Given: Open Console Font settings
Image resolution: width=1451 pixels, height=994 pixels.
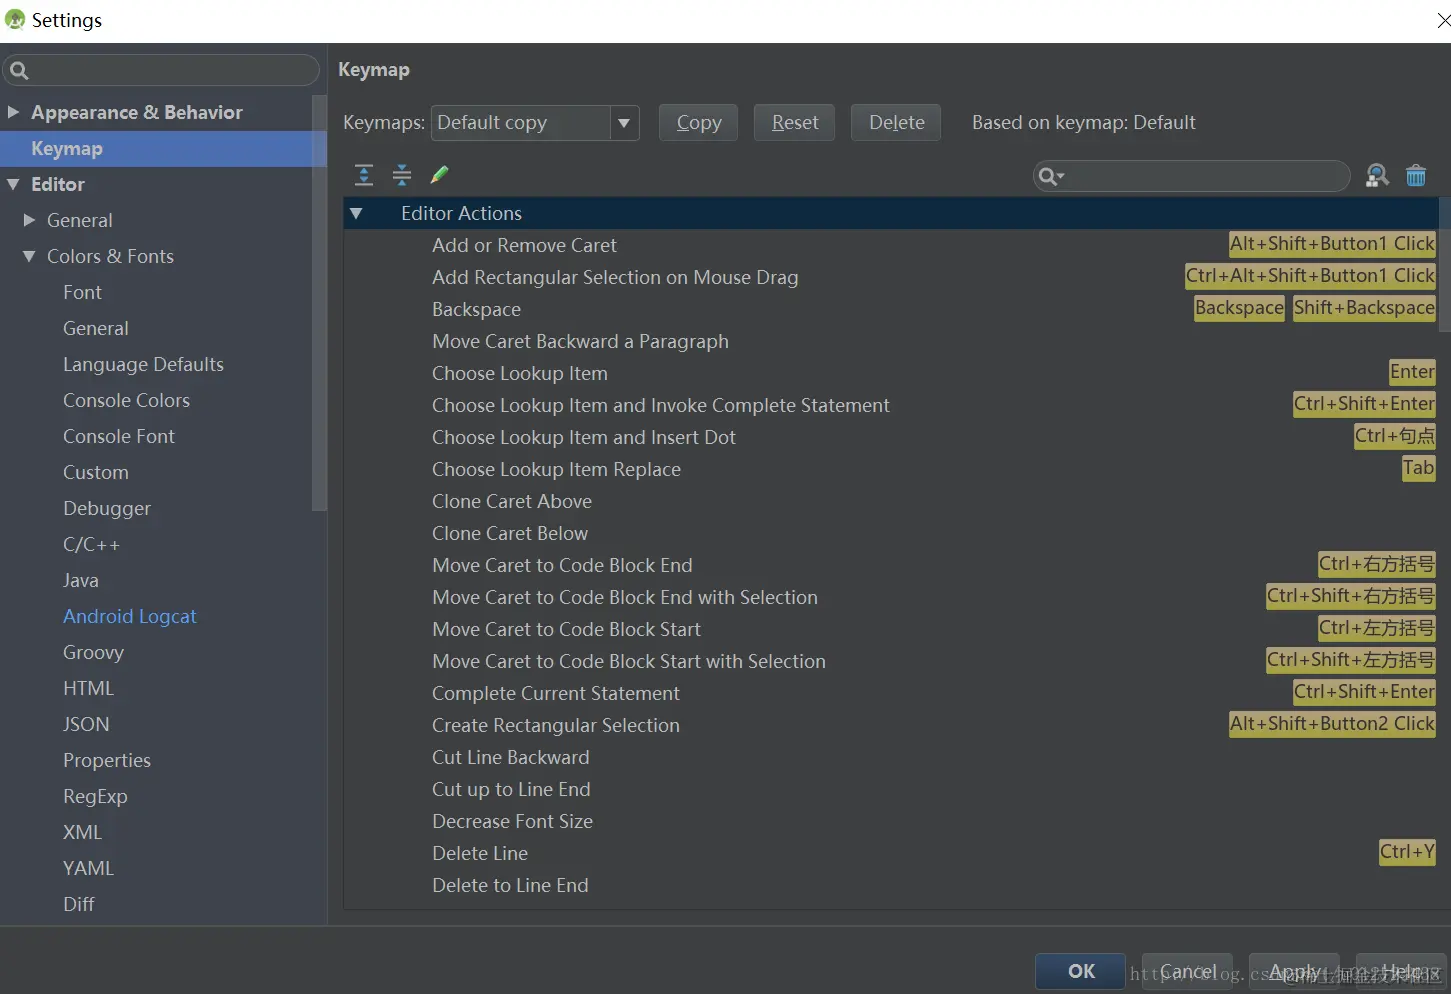Looking at the screenshot, I should [118, 436].
